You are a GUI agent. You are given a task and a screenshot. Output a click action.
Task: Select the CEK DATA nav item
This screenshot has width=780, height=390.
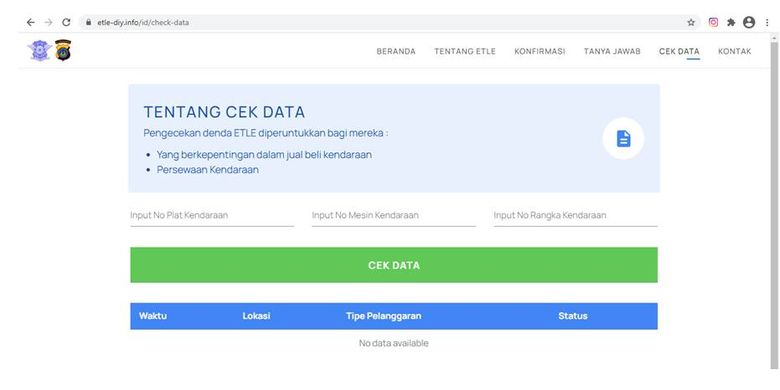tap(679, 51)
